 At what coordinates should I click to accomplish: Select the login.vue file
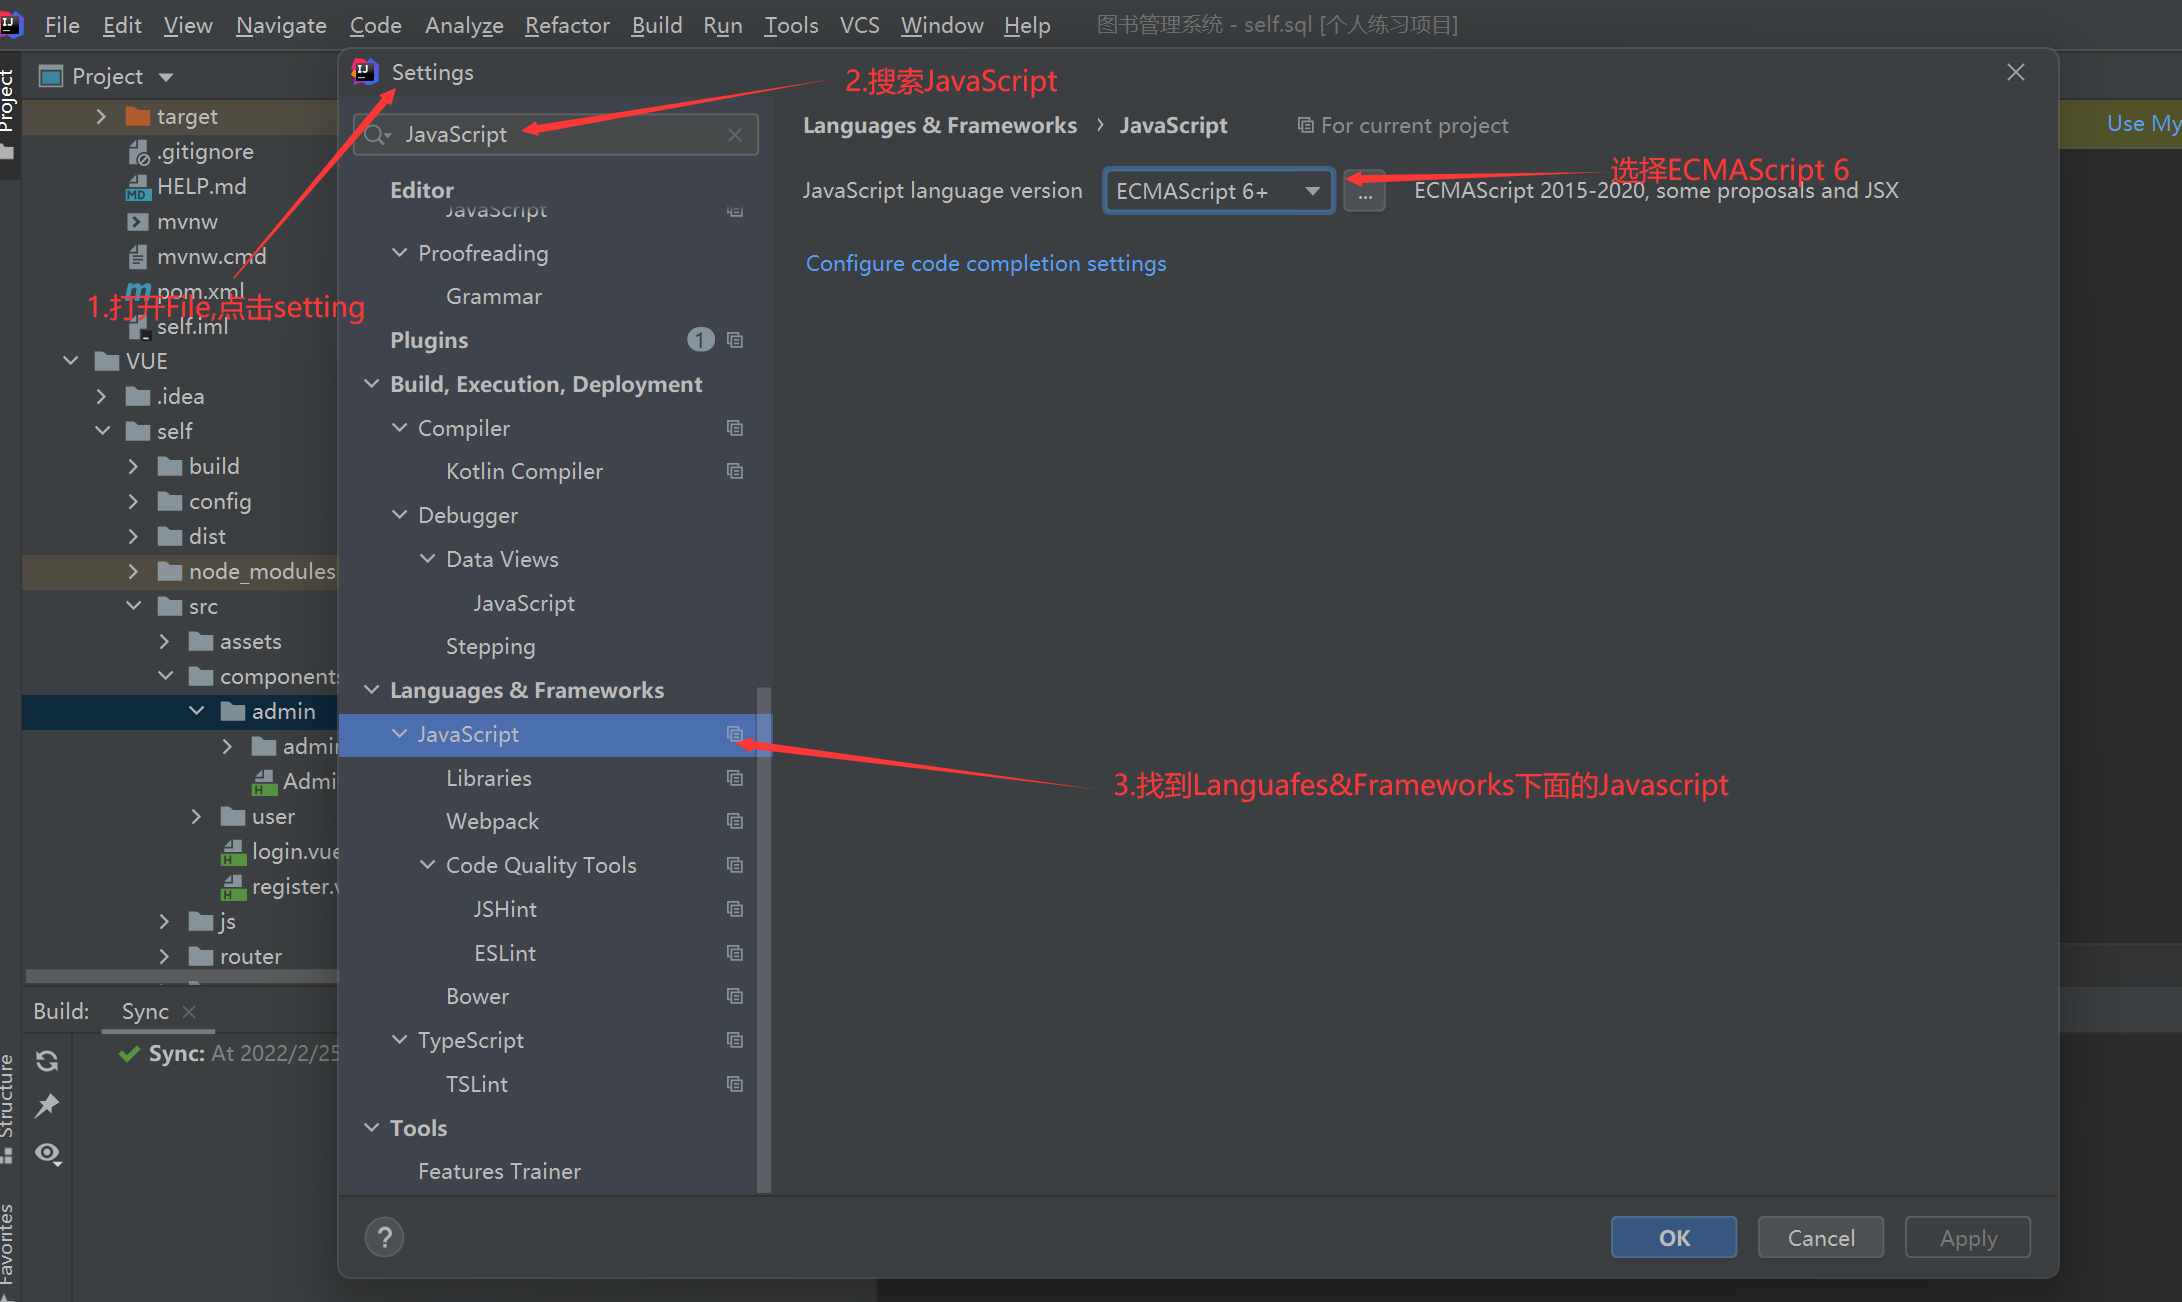pos(295,851)
